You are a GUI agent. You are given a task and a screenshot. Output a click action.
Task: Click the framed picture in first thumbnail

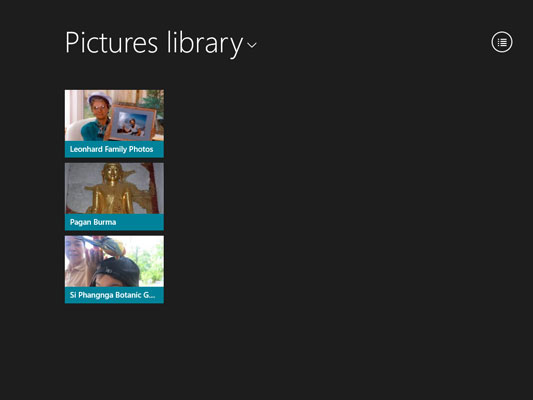click(132, 123)
